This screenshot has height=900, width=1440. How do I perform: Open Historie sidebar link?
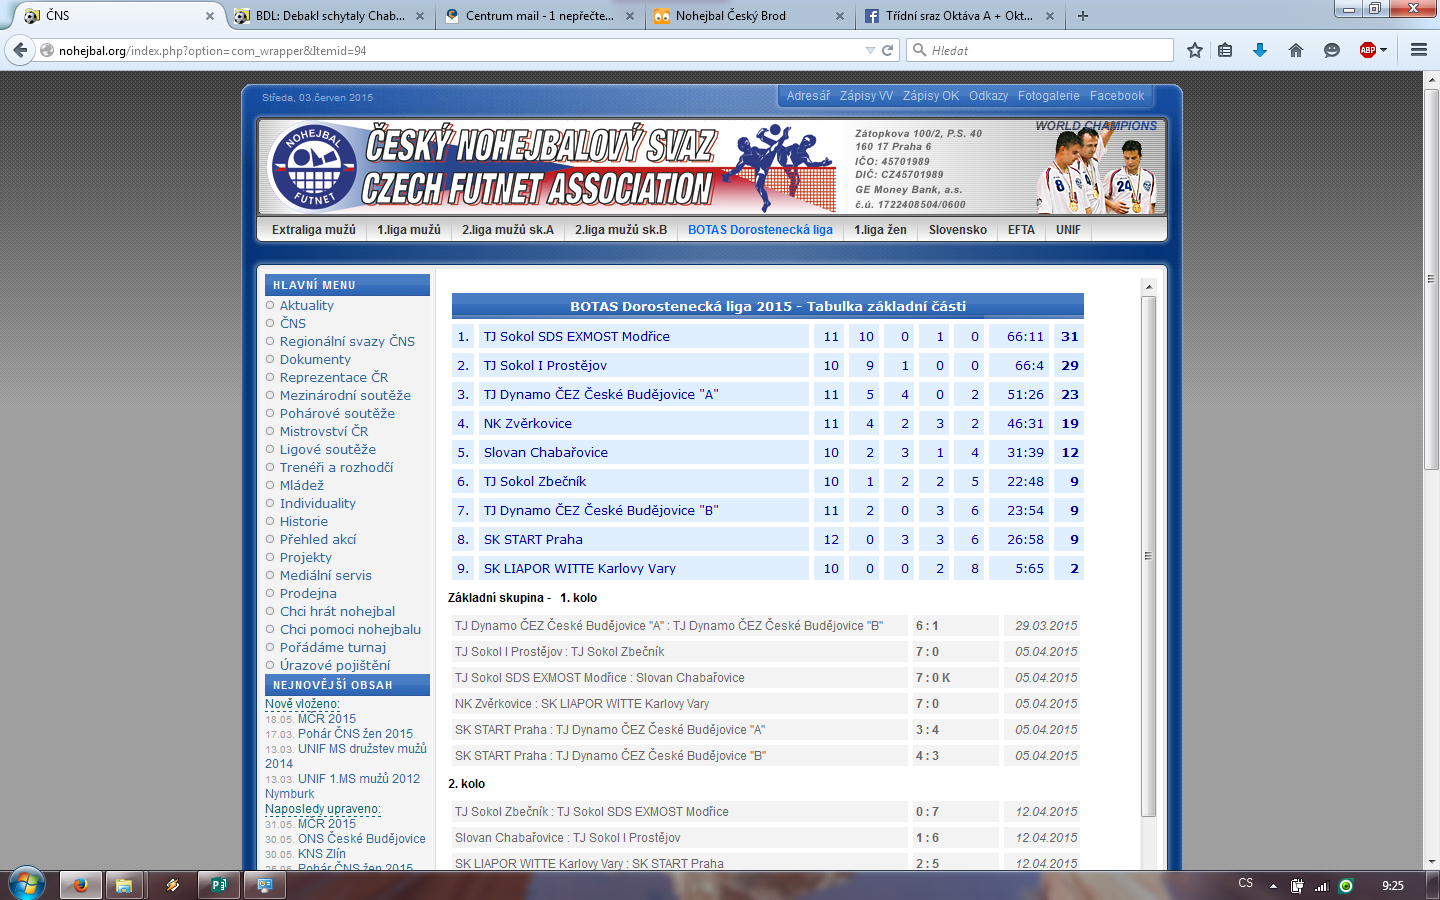(x=304, y=522)
